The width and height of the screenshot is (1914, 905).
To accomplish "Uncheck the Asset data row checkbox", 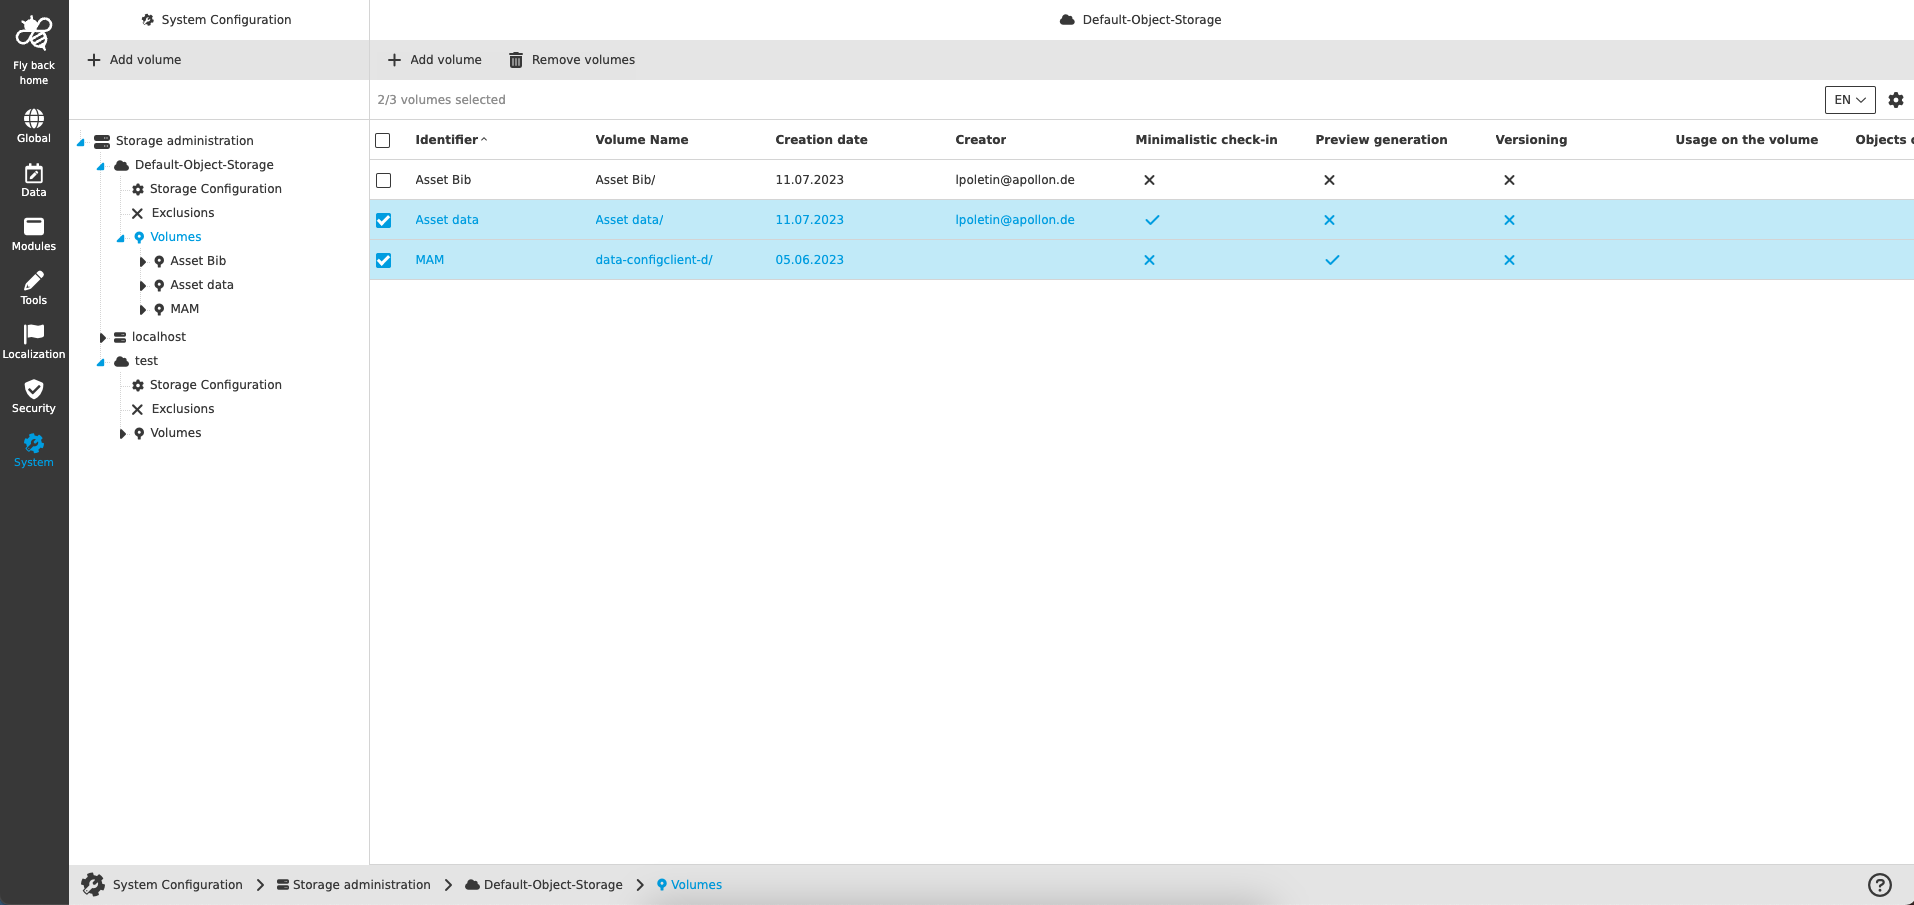I will (x=383, y=219).
